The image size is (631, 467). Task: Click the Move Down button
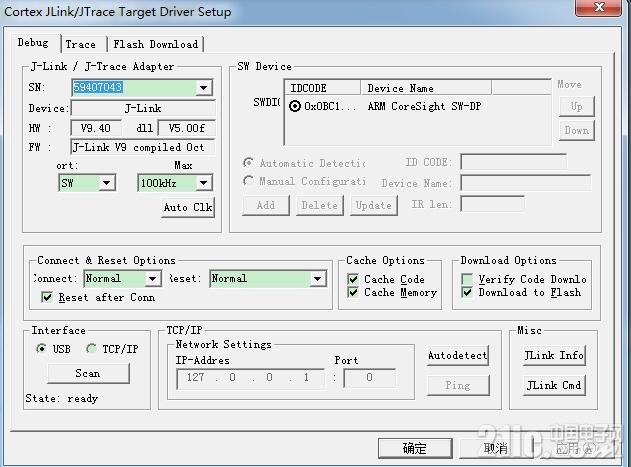click(576, 130)
